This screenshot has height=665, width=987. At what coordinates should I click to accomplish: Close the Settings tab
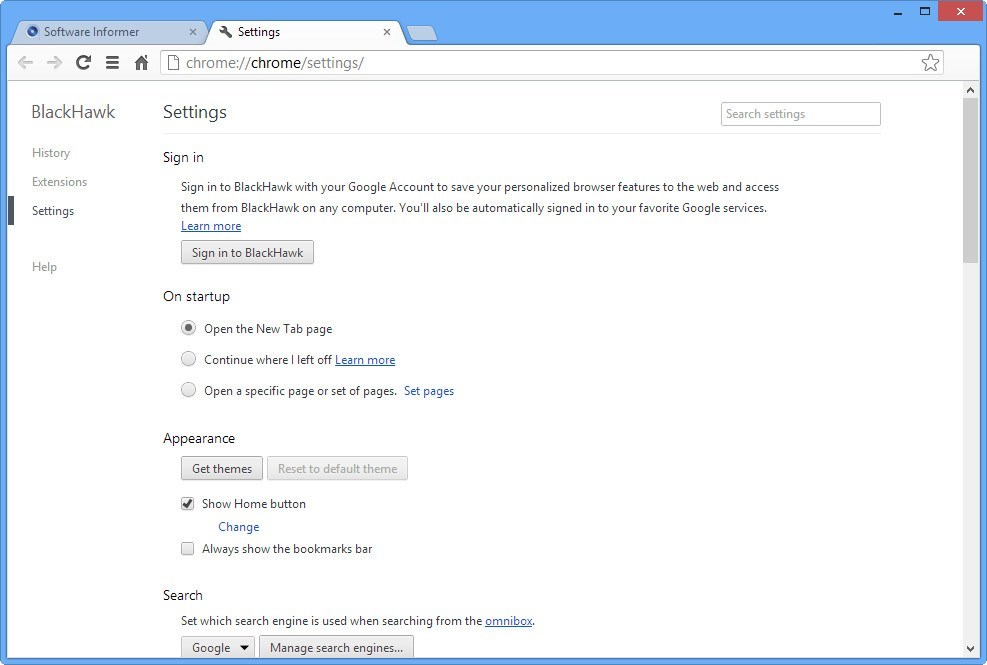pyautogui.click(x=386, y=31)
